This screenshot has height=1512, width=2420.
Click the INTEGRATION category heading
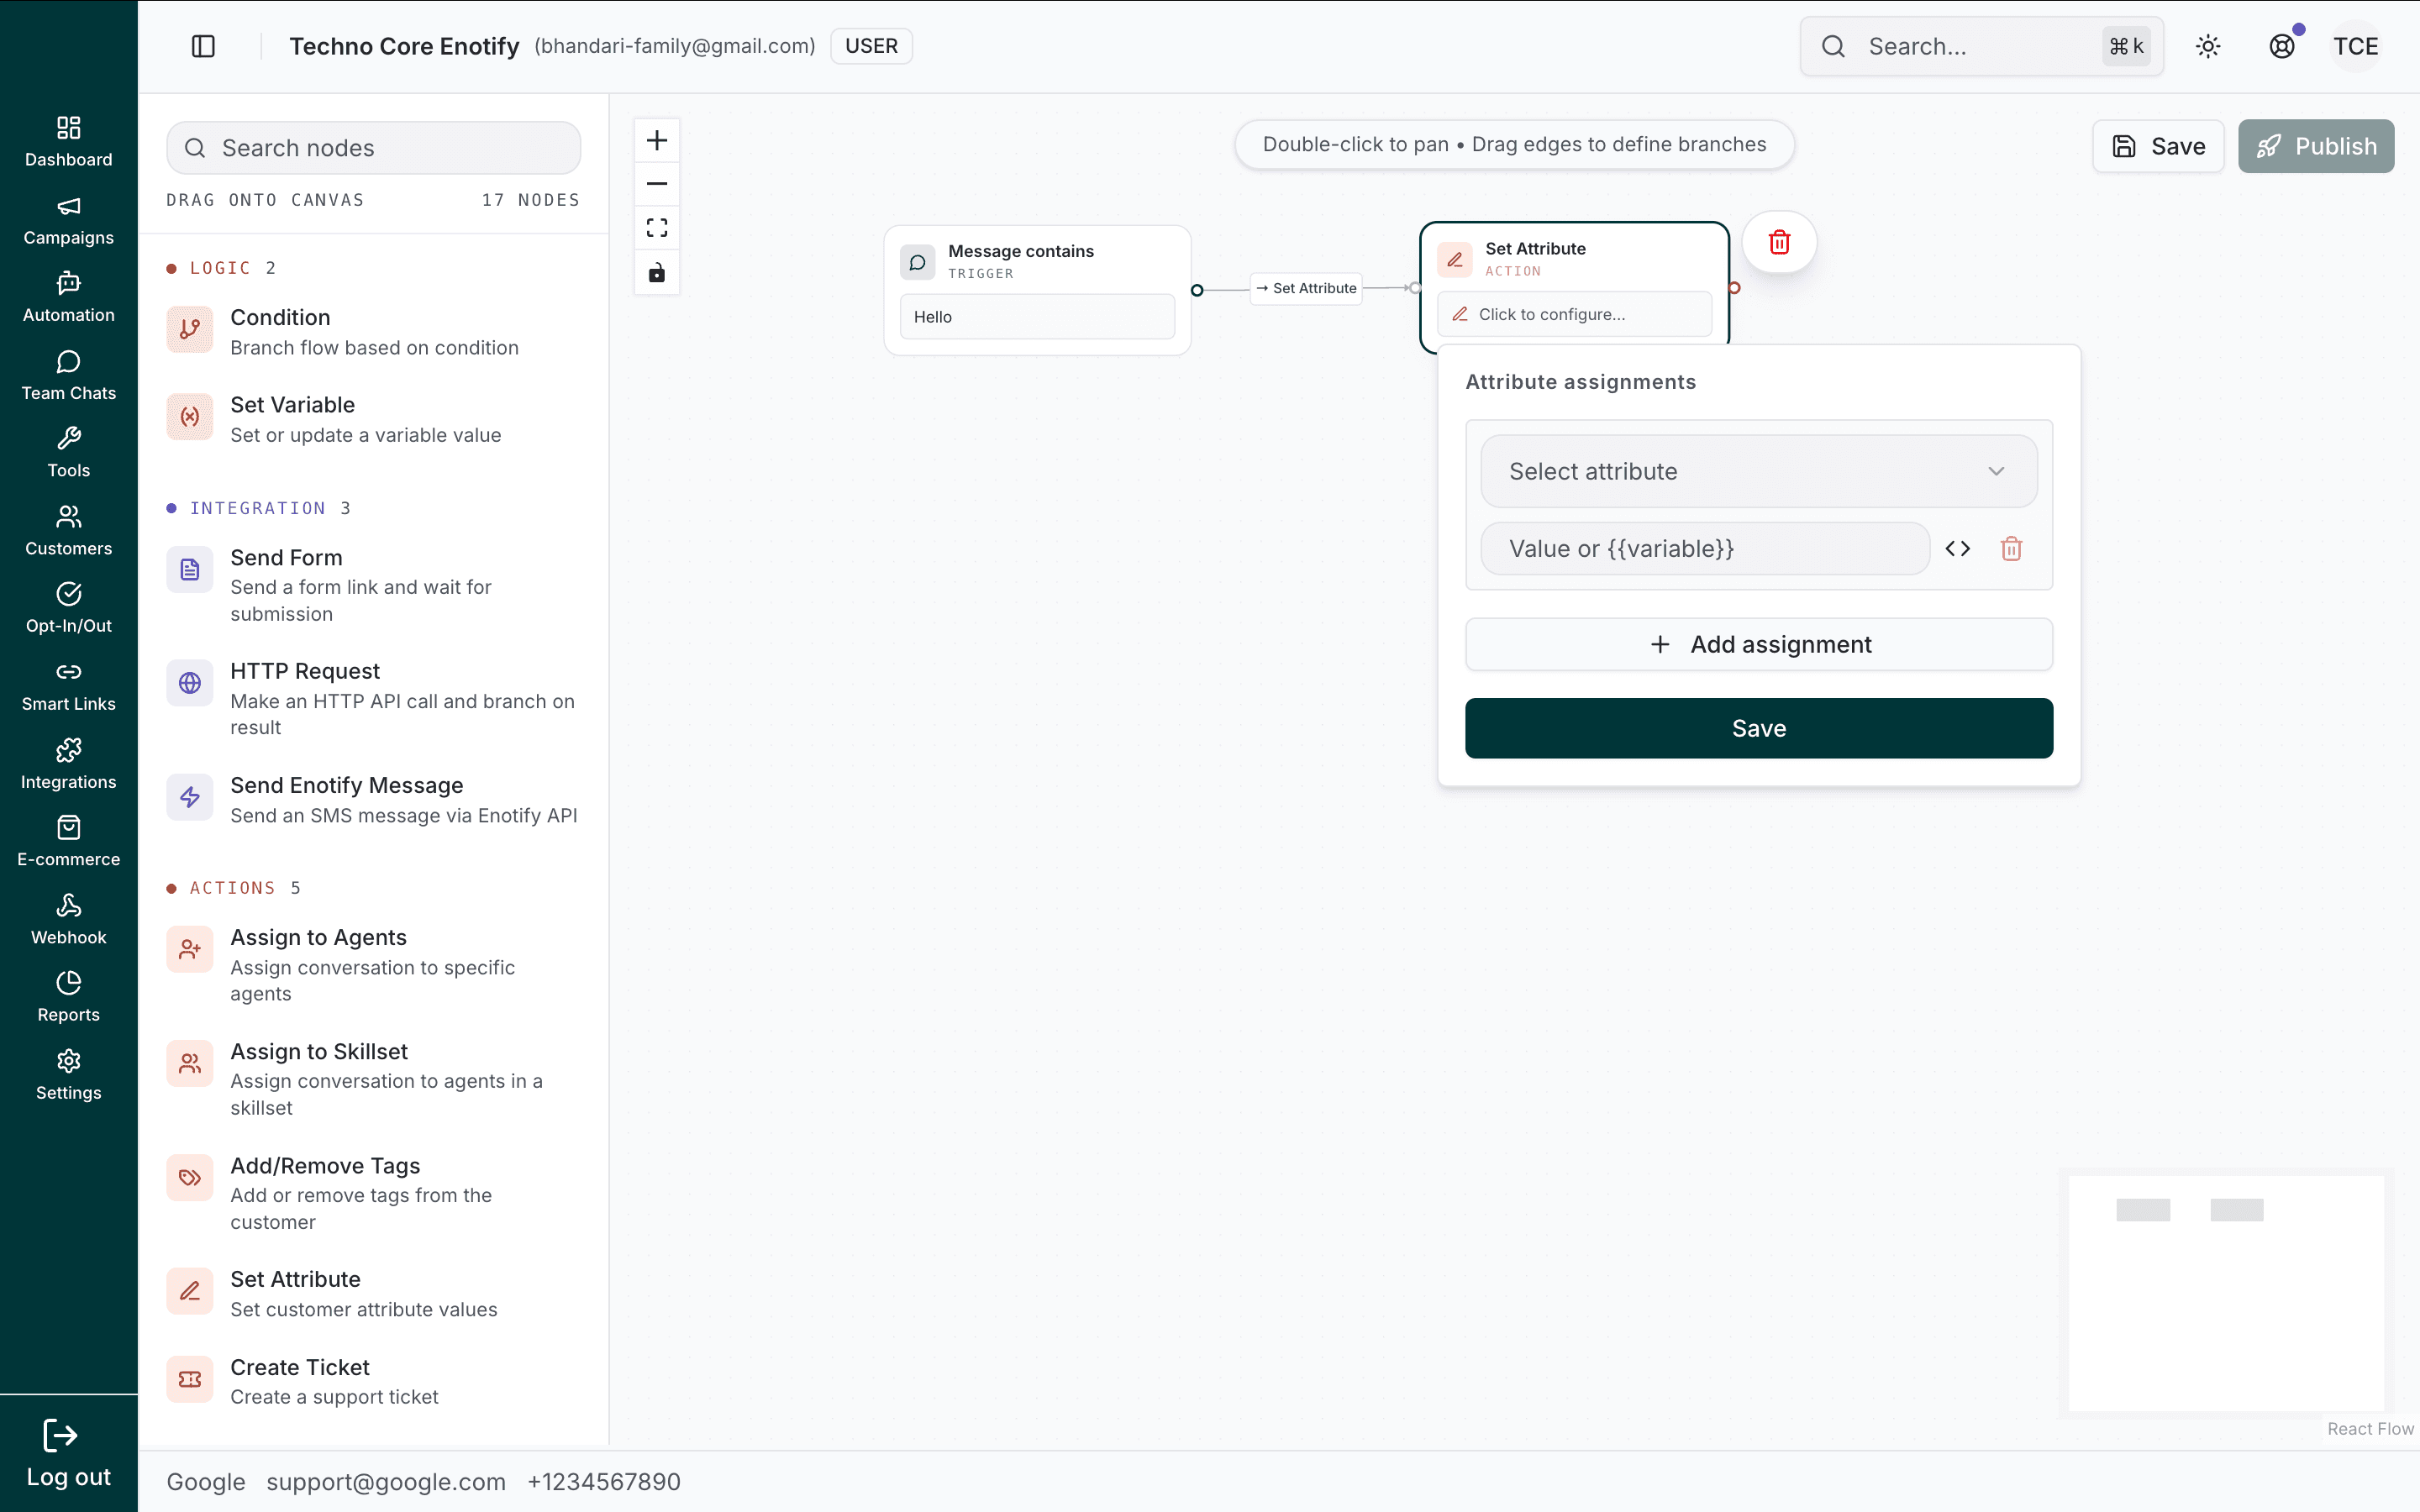pos(258,508)
